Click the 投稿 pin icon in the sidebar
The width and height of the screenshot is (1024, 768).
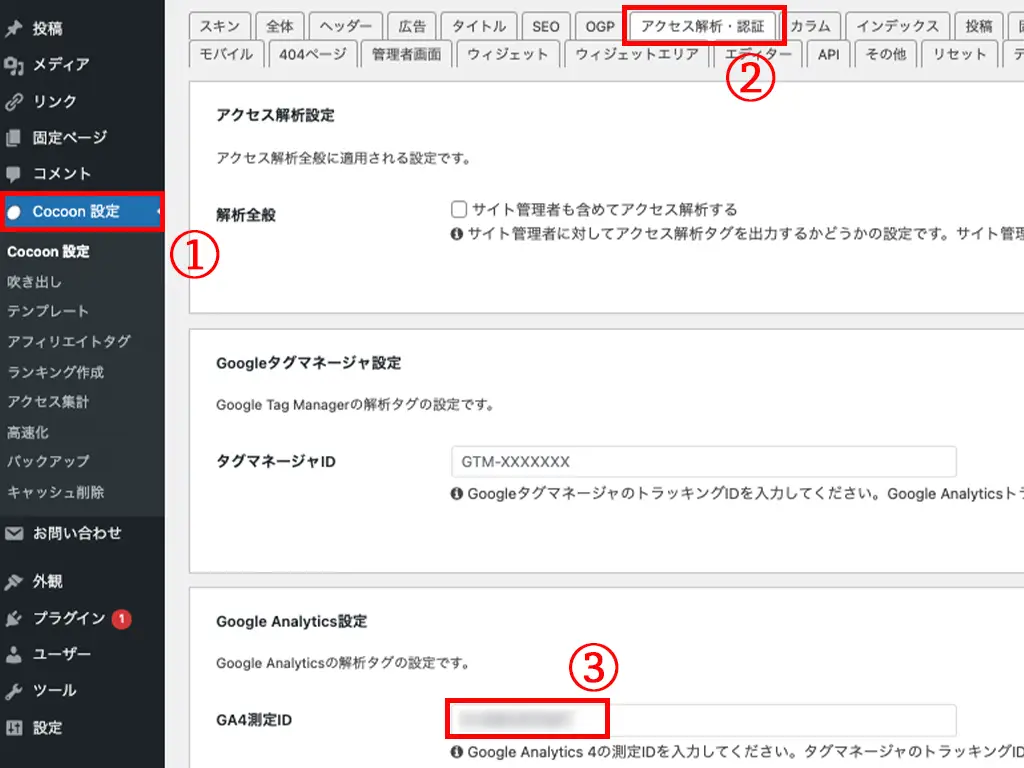point(14,28)
